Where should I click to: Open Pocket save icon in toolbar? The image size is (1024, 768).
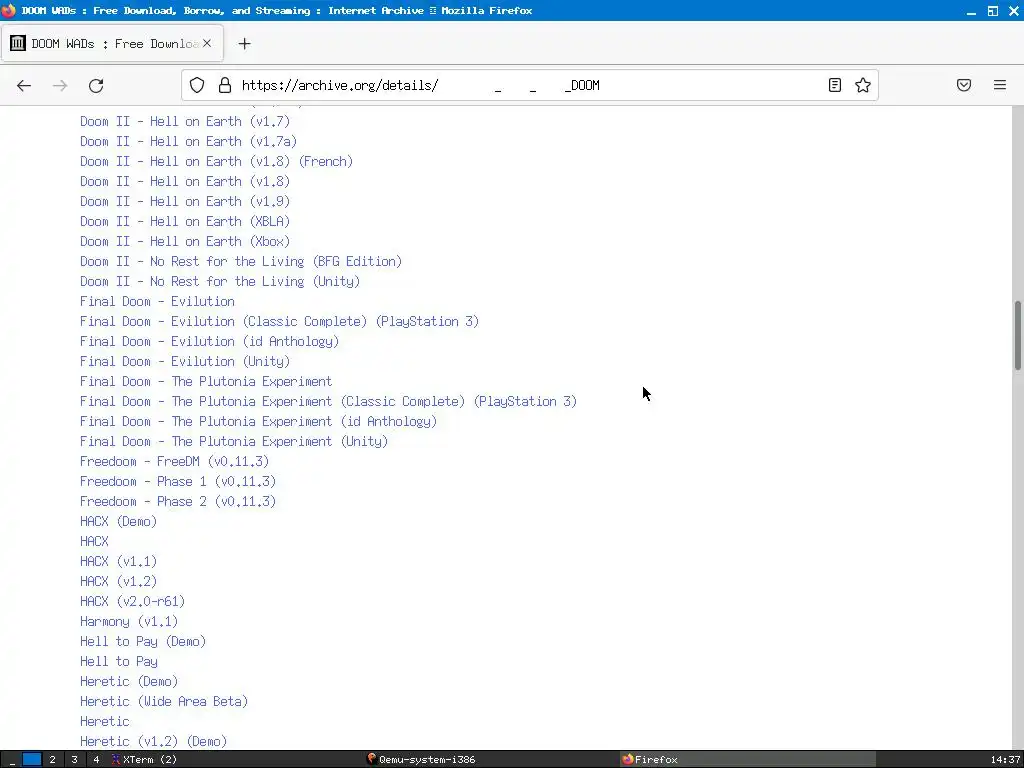pos(964,85)
